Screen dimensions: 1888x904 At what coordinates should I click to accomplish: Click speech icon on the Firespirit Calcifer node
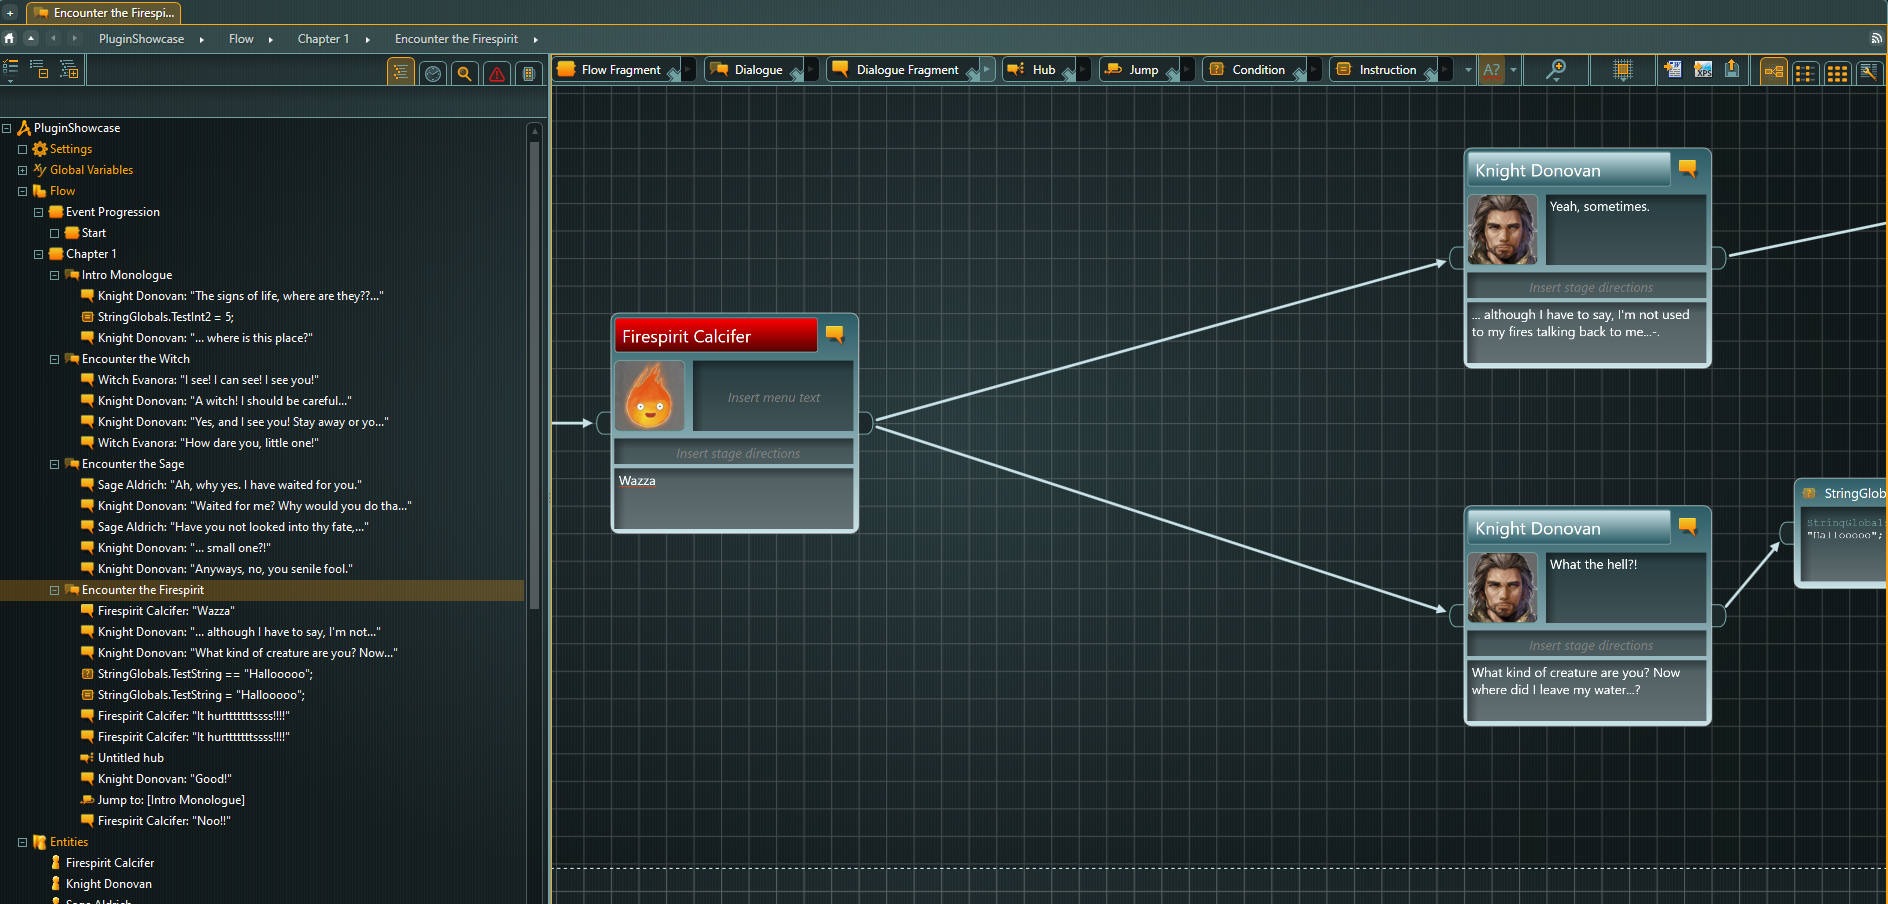[x=835, y=334]
